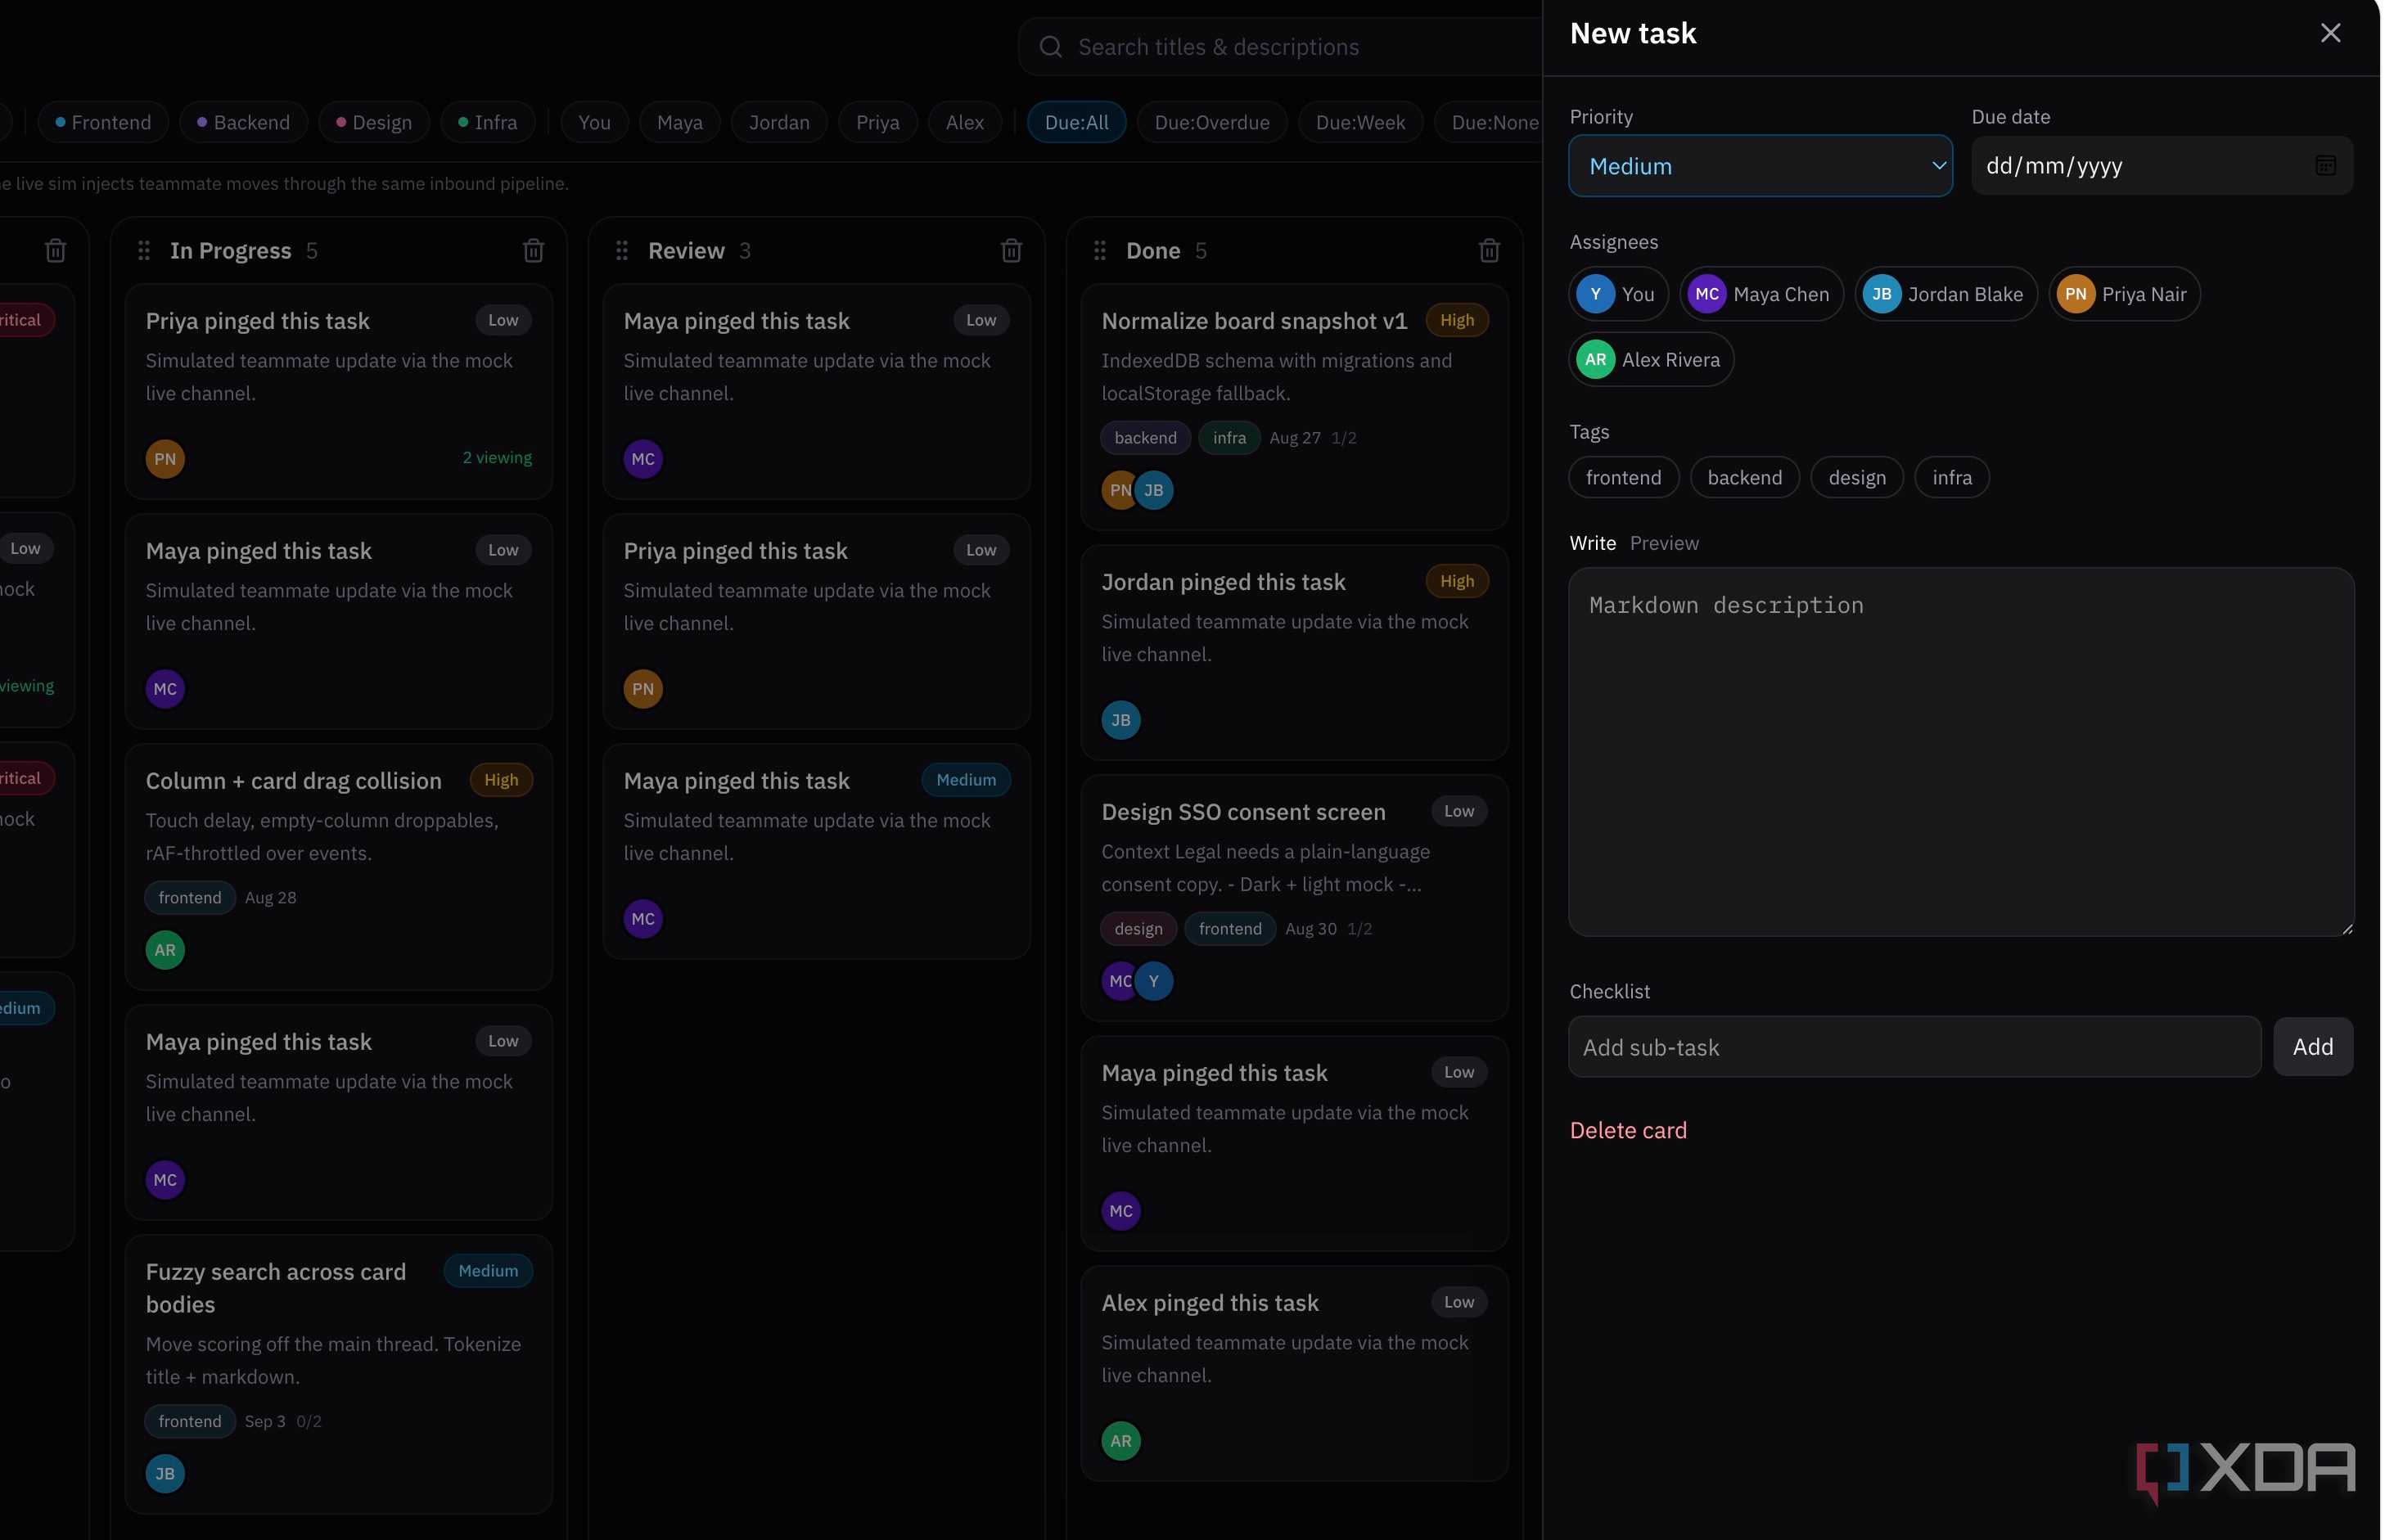Click JB avatar on Jordan pinged this task
This screenshot has height=1540, width=2385.
coord(1121,720)
